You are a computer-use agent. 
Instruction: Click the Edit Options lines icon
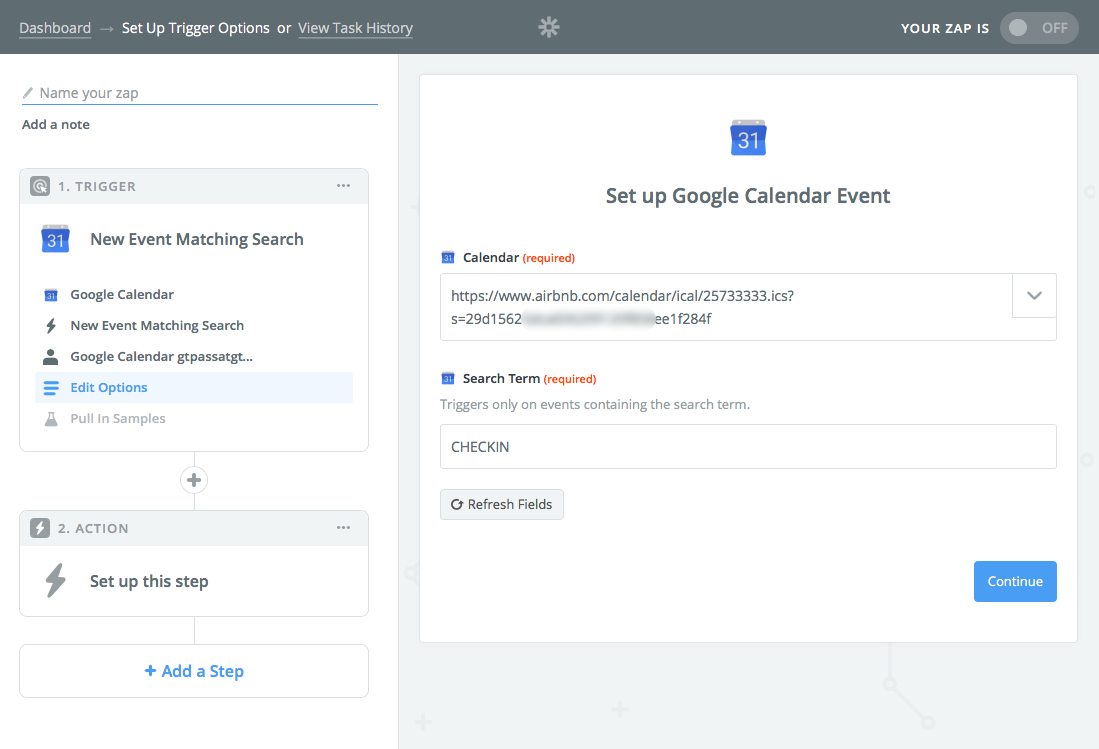pos(51,387)
